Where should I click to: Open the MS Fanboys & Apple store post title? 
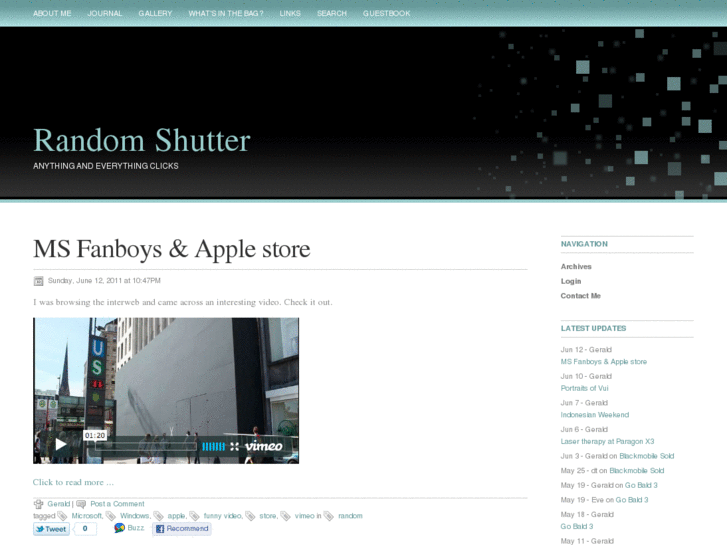tap(172, 249)
